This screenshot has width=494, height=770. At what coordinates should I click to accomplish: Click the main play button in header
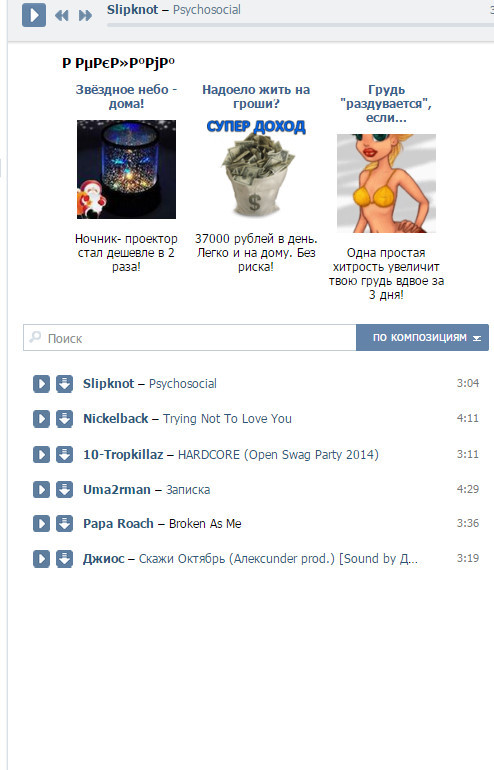(x=34, y=15)
